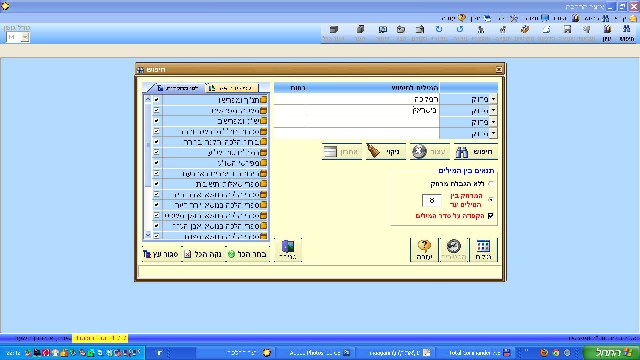640x360 pixels.
Task: Click the first search word input row
Action: click(357, 99)
